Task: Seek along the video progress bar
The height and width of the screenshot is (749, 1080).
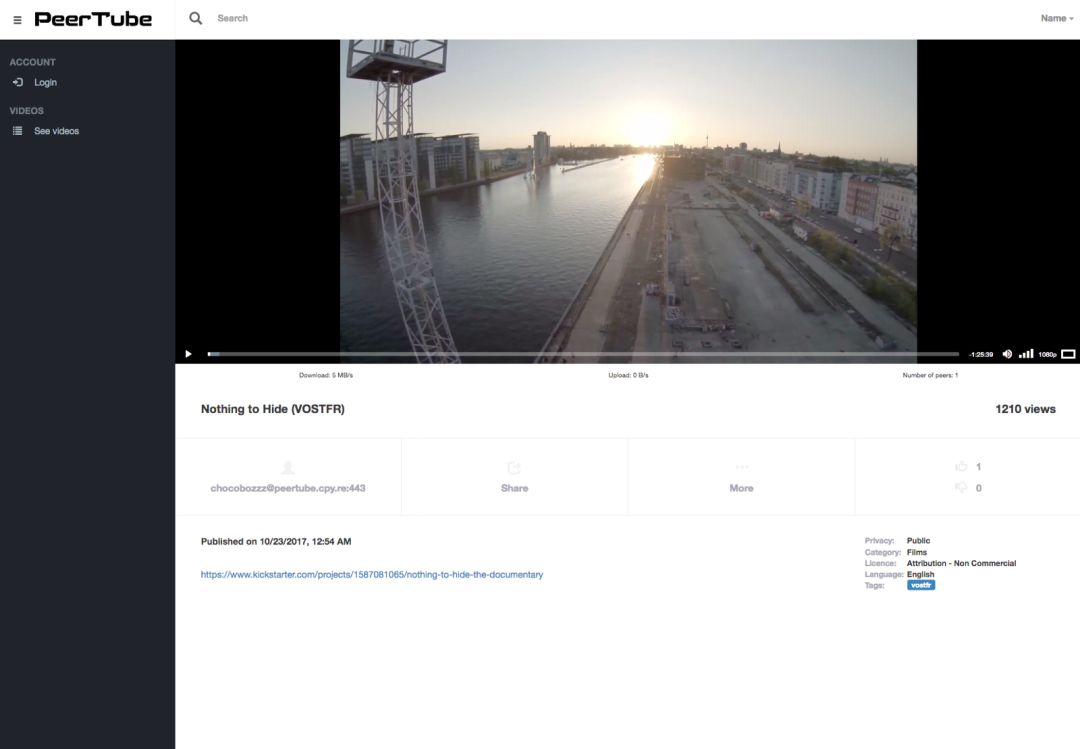Action: coord(582,354)
